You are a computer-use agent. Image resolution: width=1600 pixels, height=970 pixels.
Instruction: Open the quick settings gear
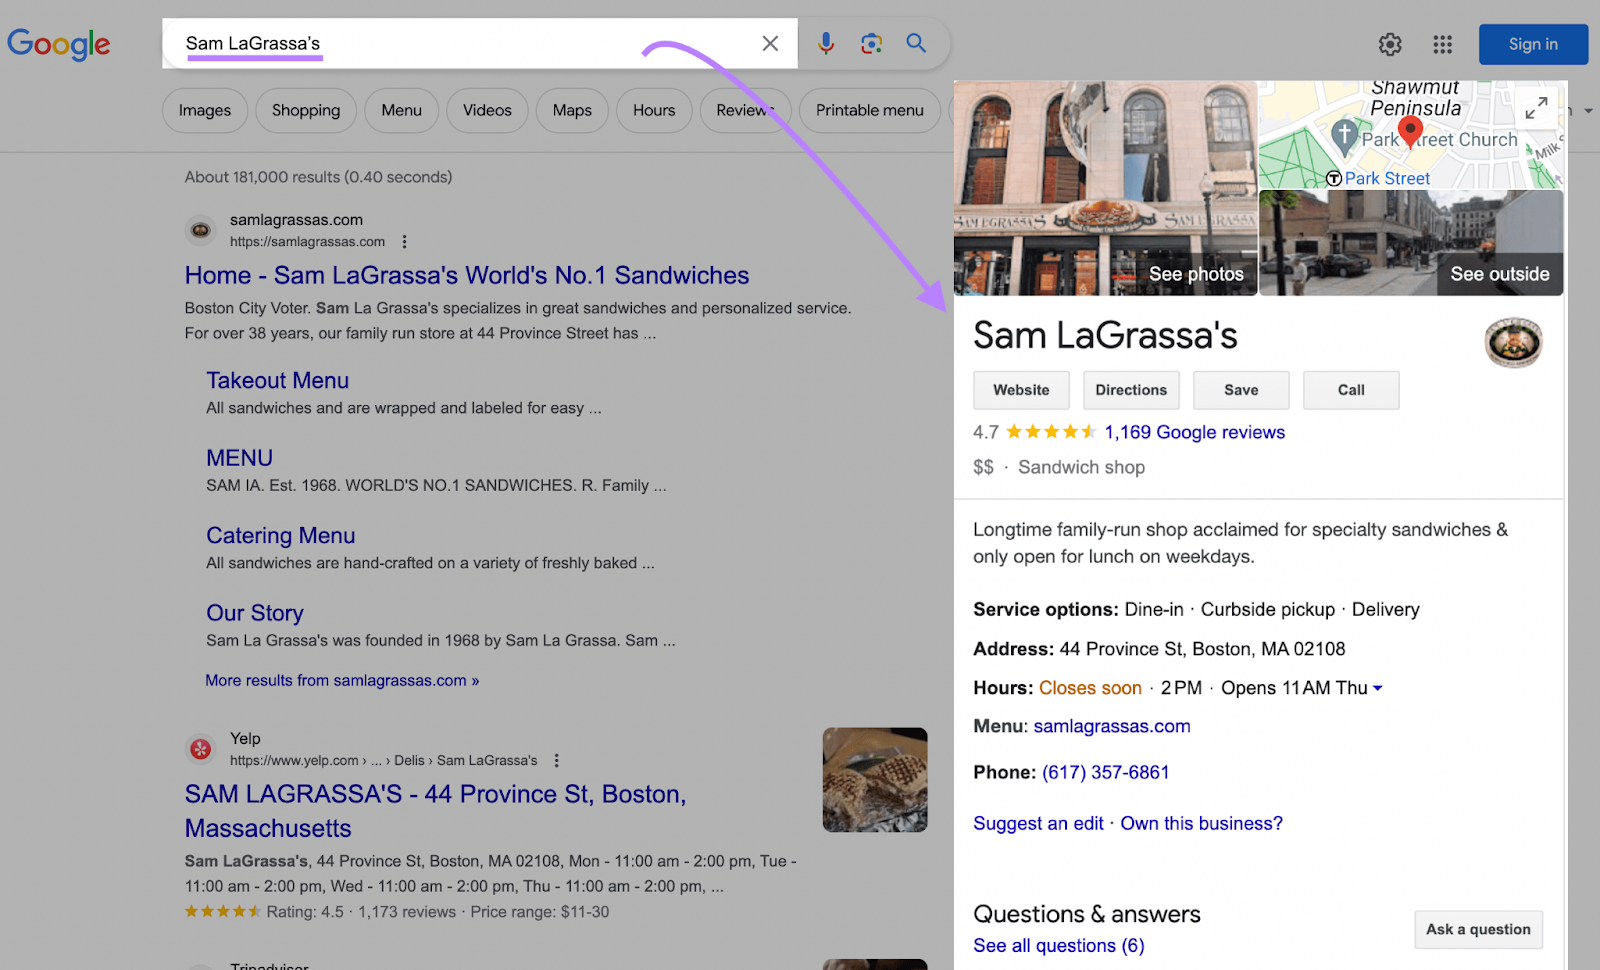[x=1389, y=44]
